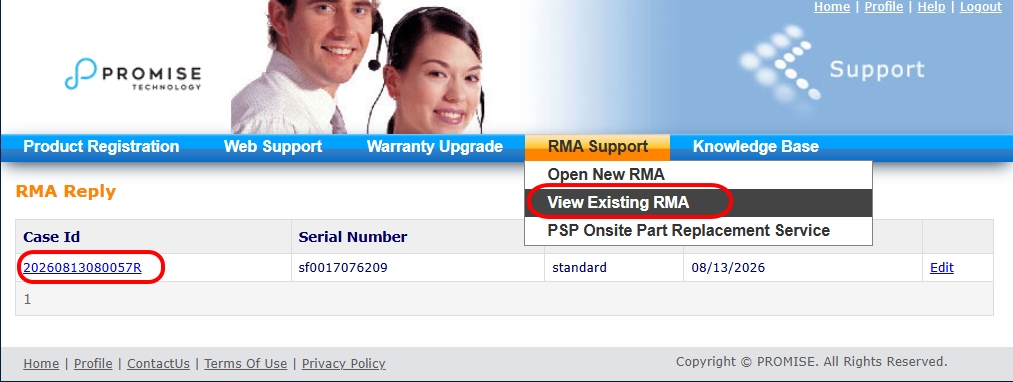Viewport: 1013px width, 382px height.
Task: Click the copyright PROMISE footer text
Action: point(811,362)
